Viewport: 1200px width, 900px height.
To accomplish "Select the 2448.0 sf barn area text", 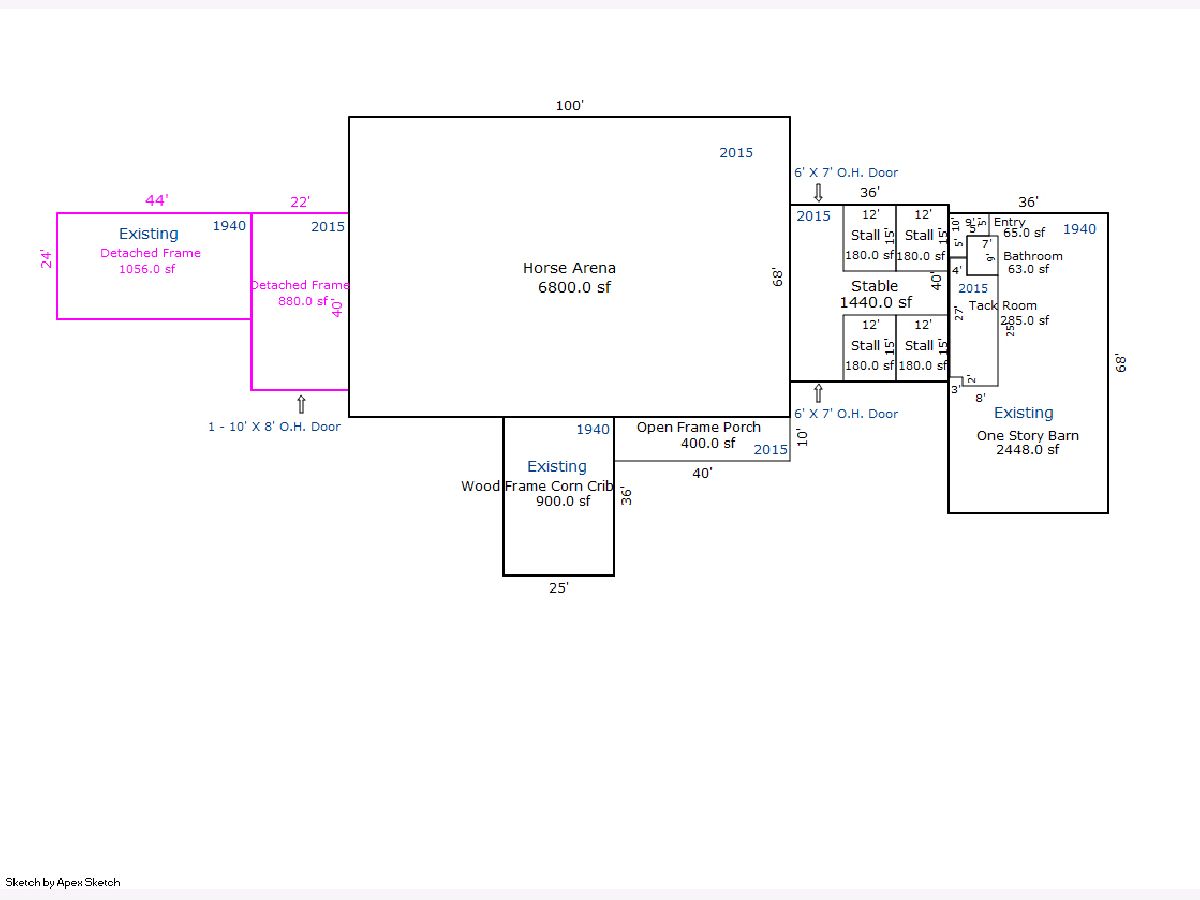I will 1027,450.
